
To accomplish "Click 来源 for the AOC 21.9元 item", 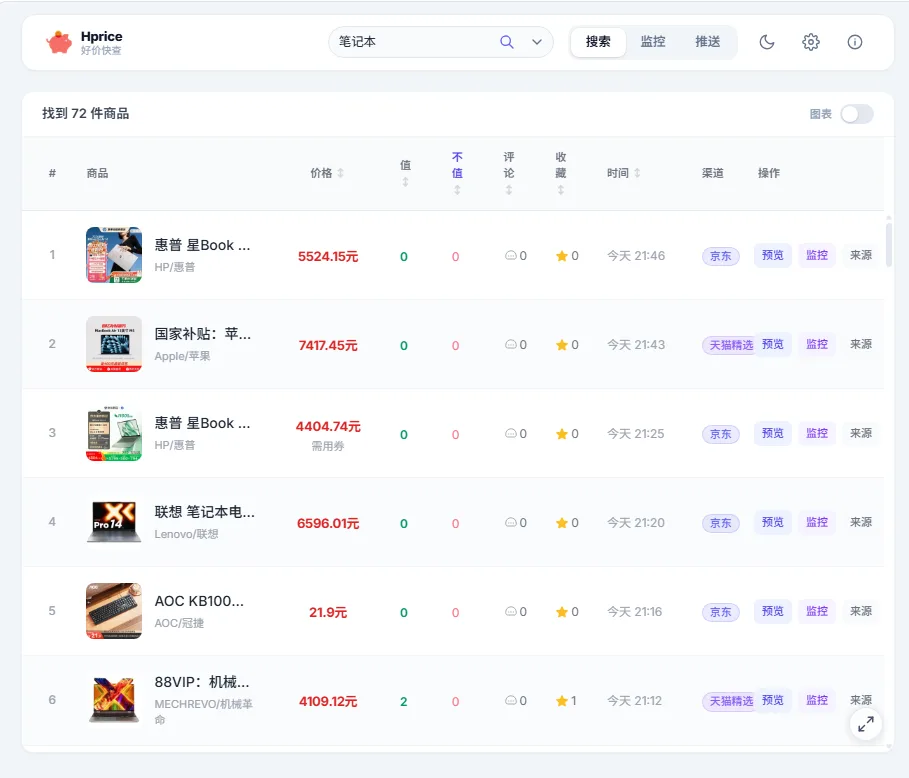I will 861,611.
